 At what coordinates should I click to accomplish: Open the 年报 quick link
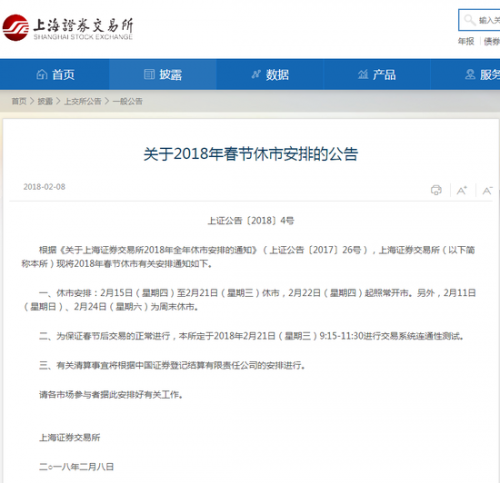[x=466, y=41]
